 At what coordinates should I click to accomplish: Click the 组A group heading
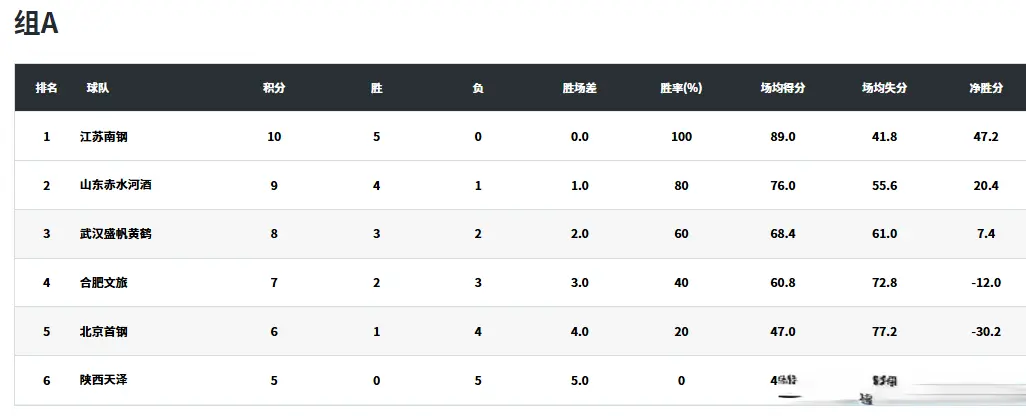click(36, 25)
